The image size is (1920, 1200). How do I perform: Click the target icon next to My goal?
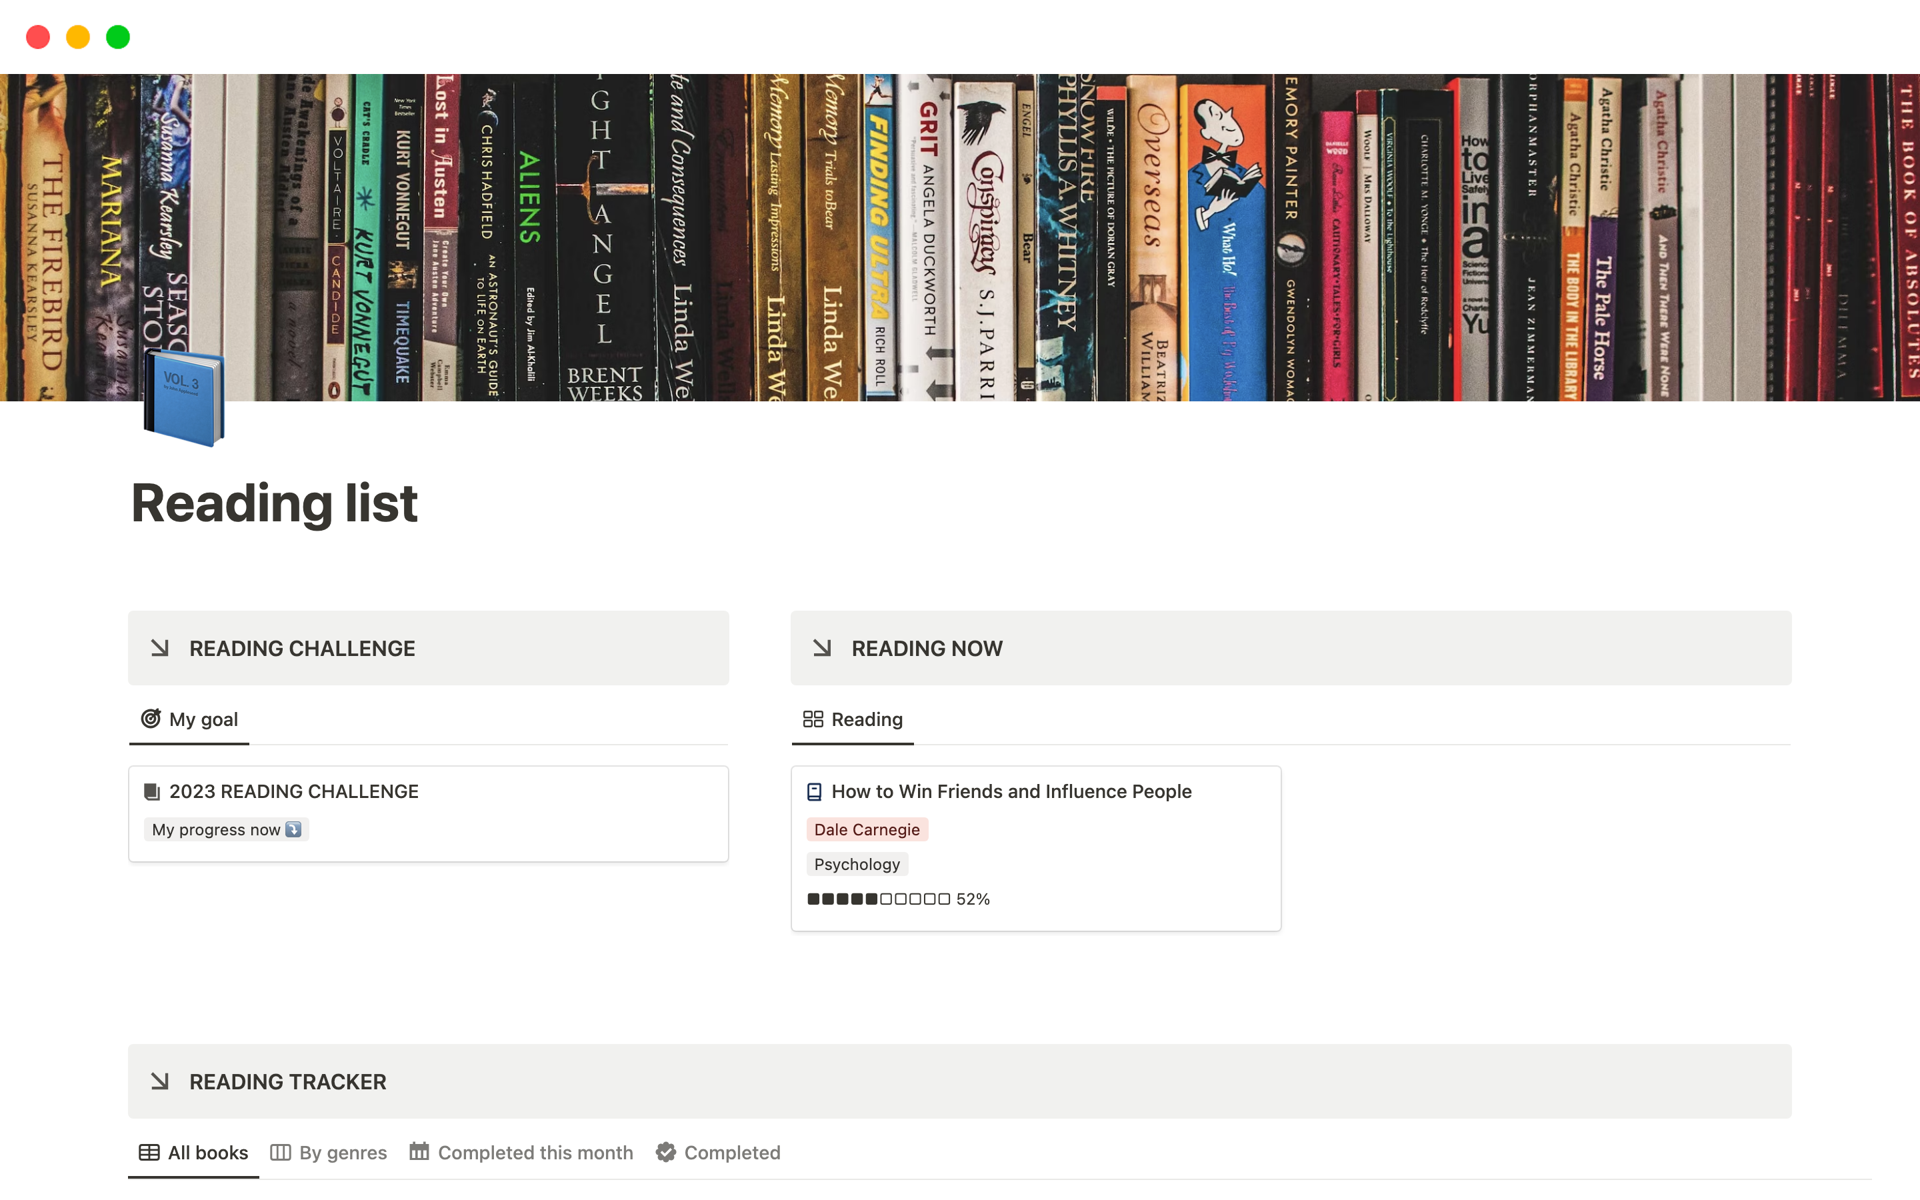151,719
